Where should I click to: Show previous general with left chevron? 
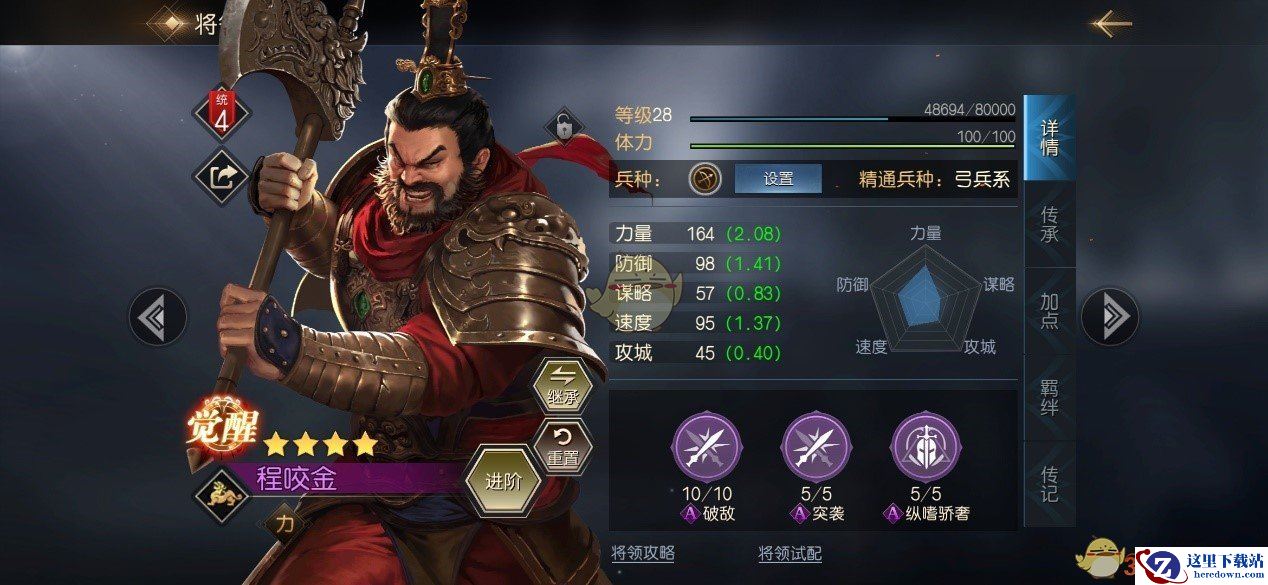[158, 317]
